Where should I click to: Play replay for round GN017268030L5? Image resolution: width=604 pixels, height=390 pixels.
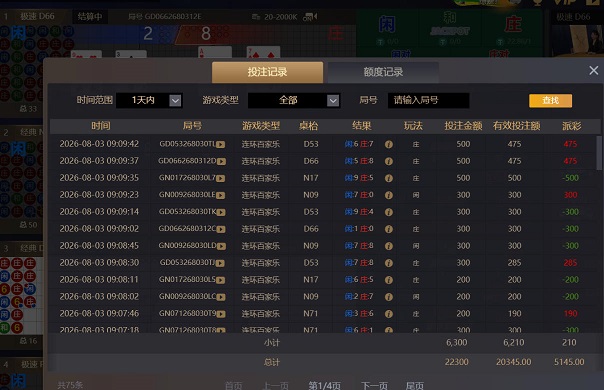[221, 280]
